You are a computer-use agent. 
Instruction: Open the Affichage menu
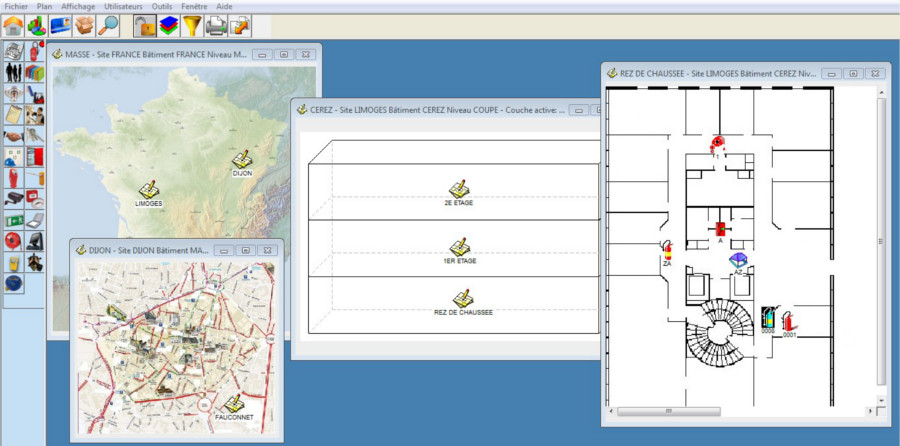point(79,5)
